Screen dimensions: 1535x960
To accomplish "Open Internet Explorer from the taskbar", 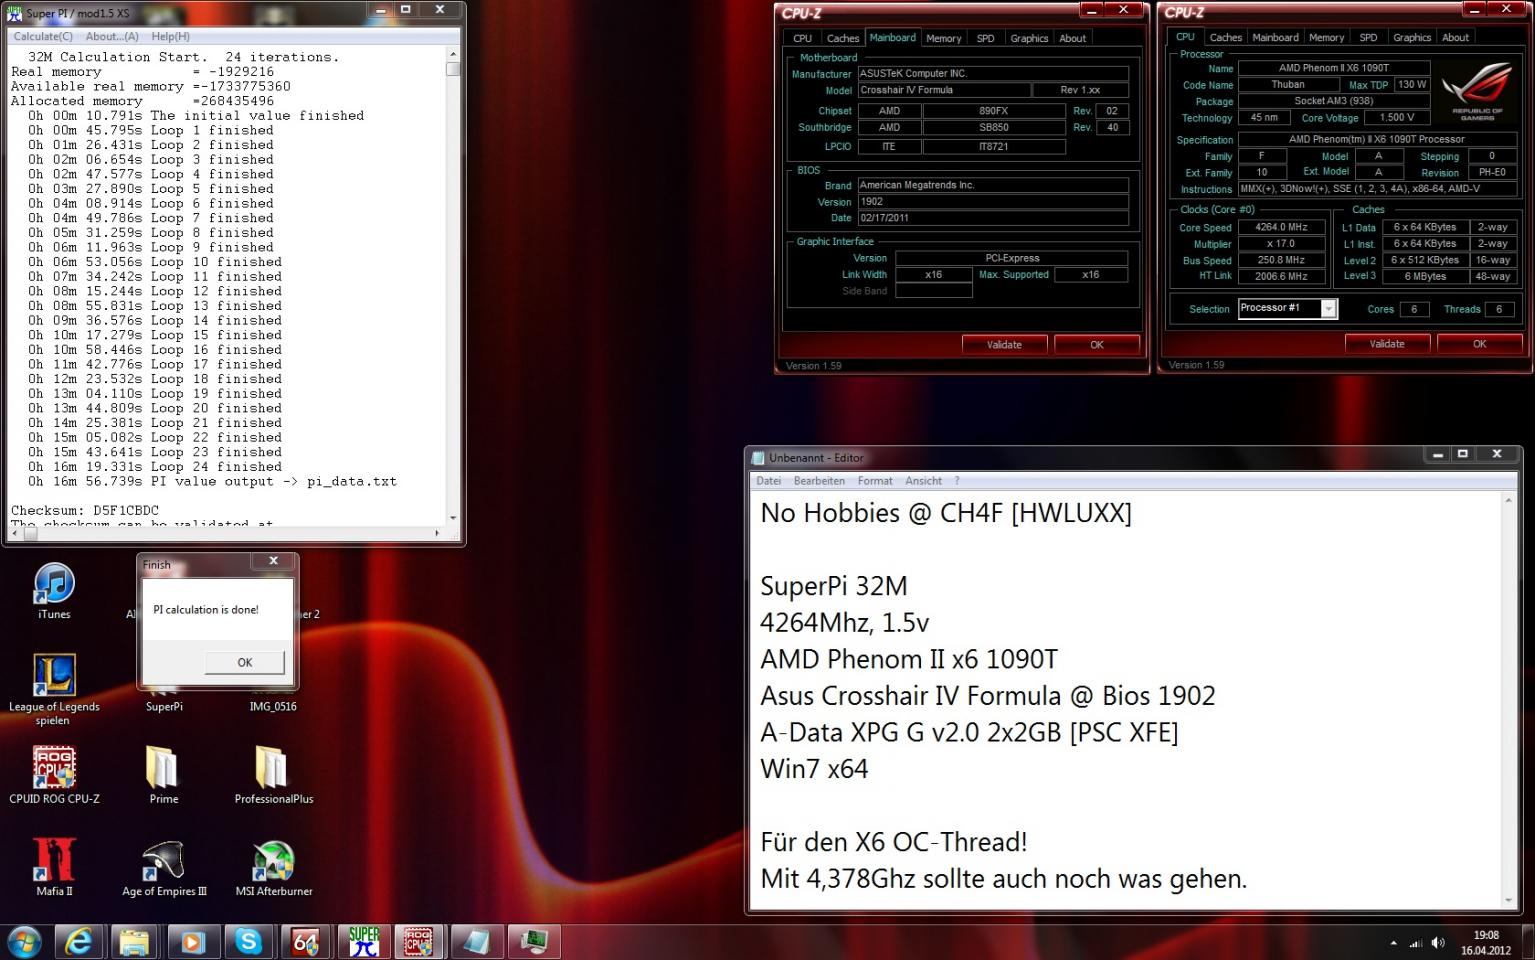I will [78, 941].
